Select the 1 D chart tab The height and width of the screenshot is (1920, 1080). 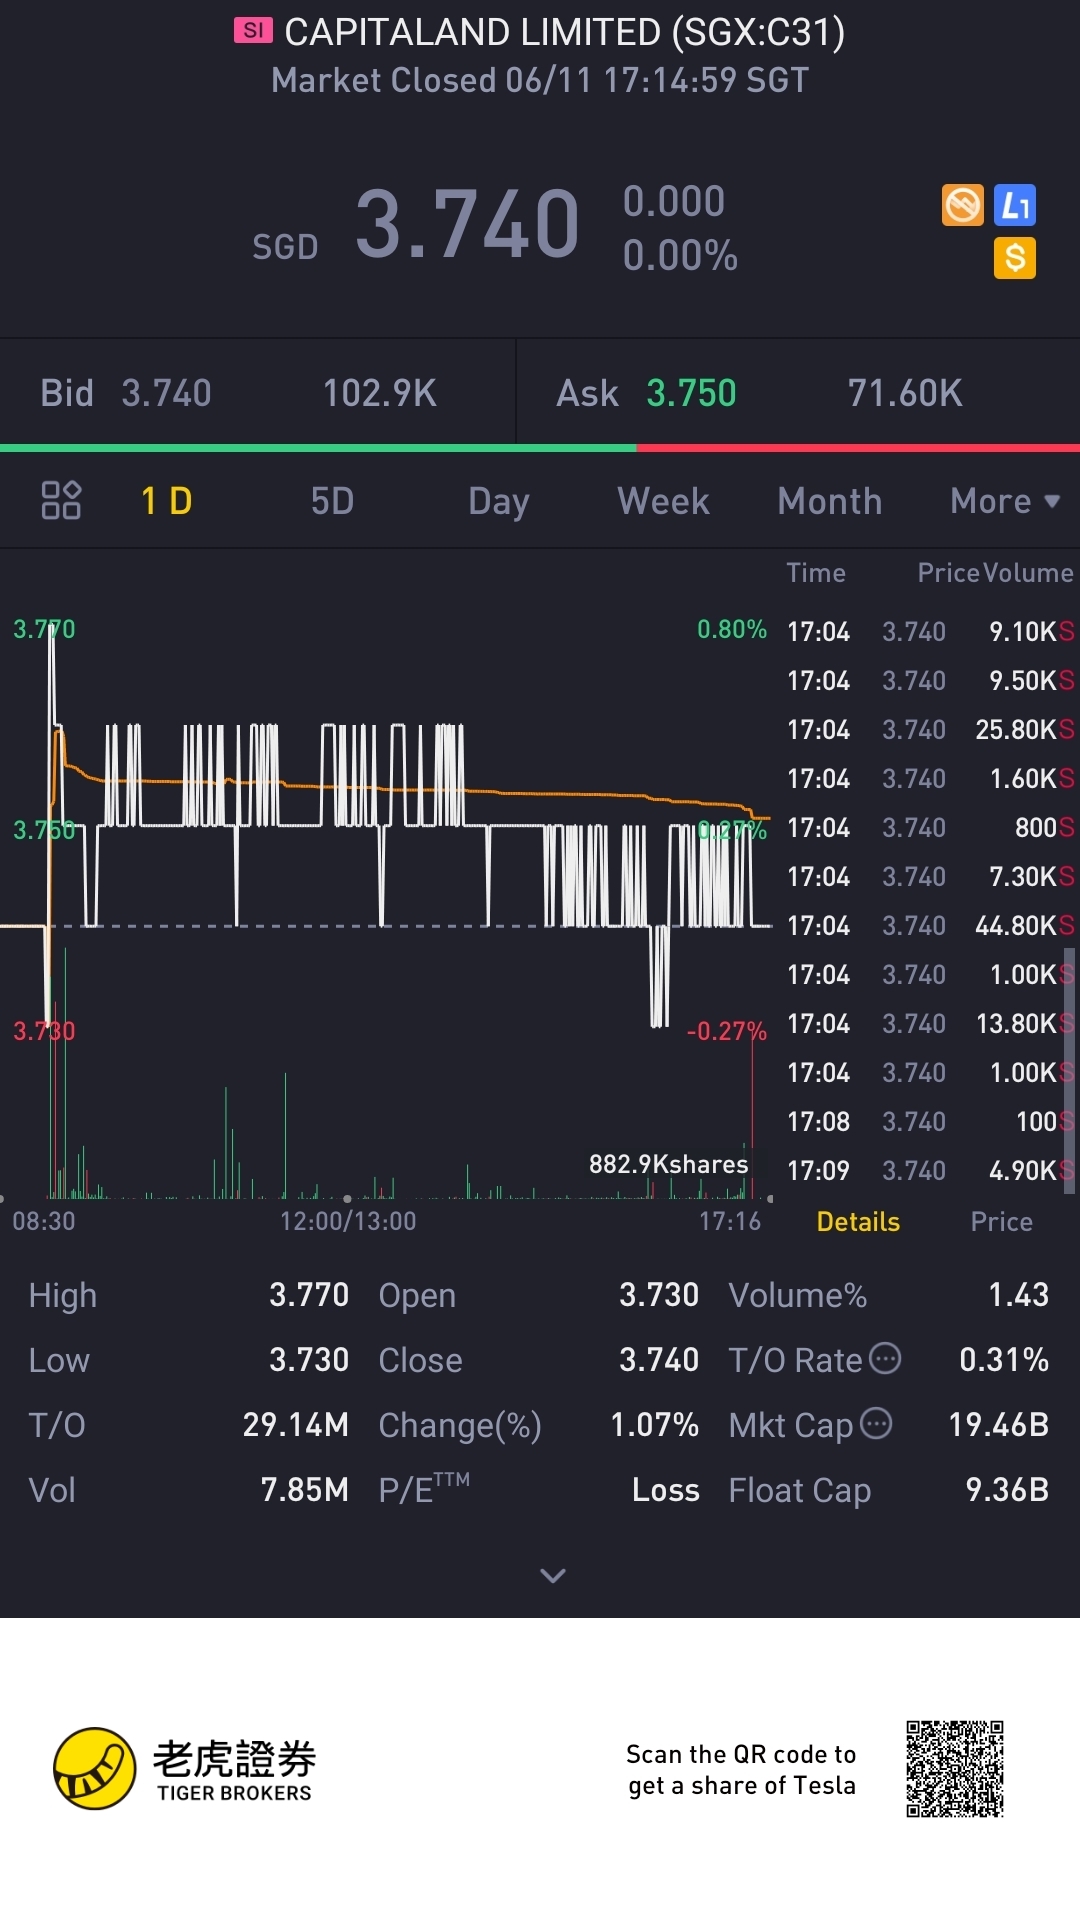click(x=166, y=501)
